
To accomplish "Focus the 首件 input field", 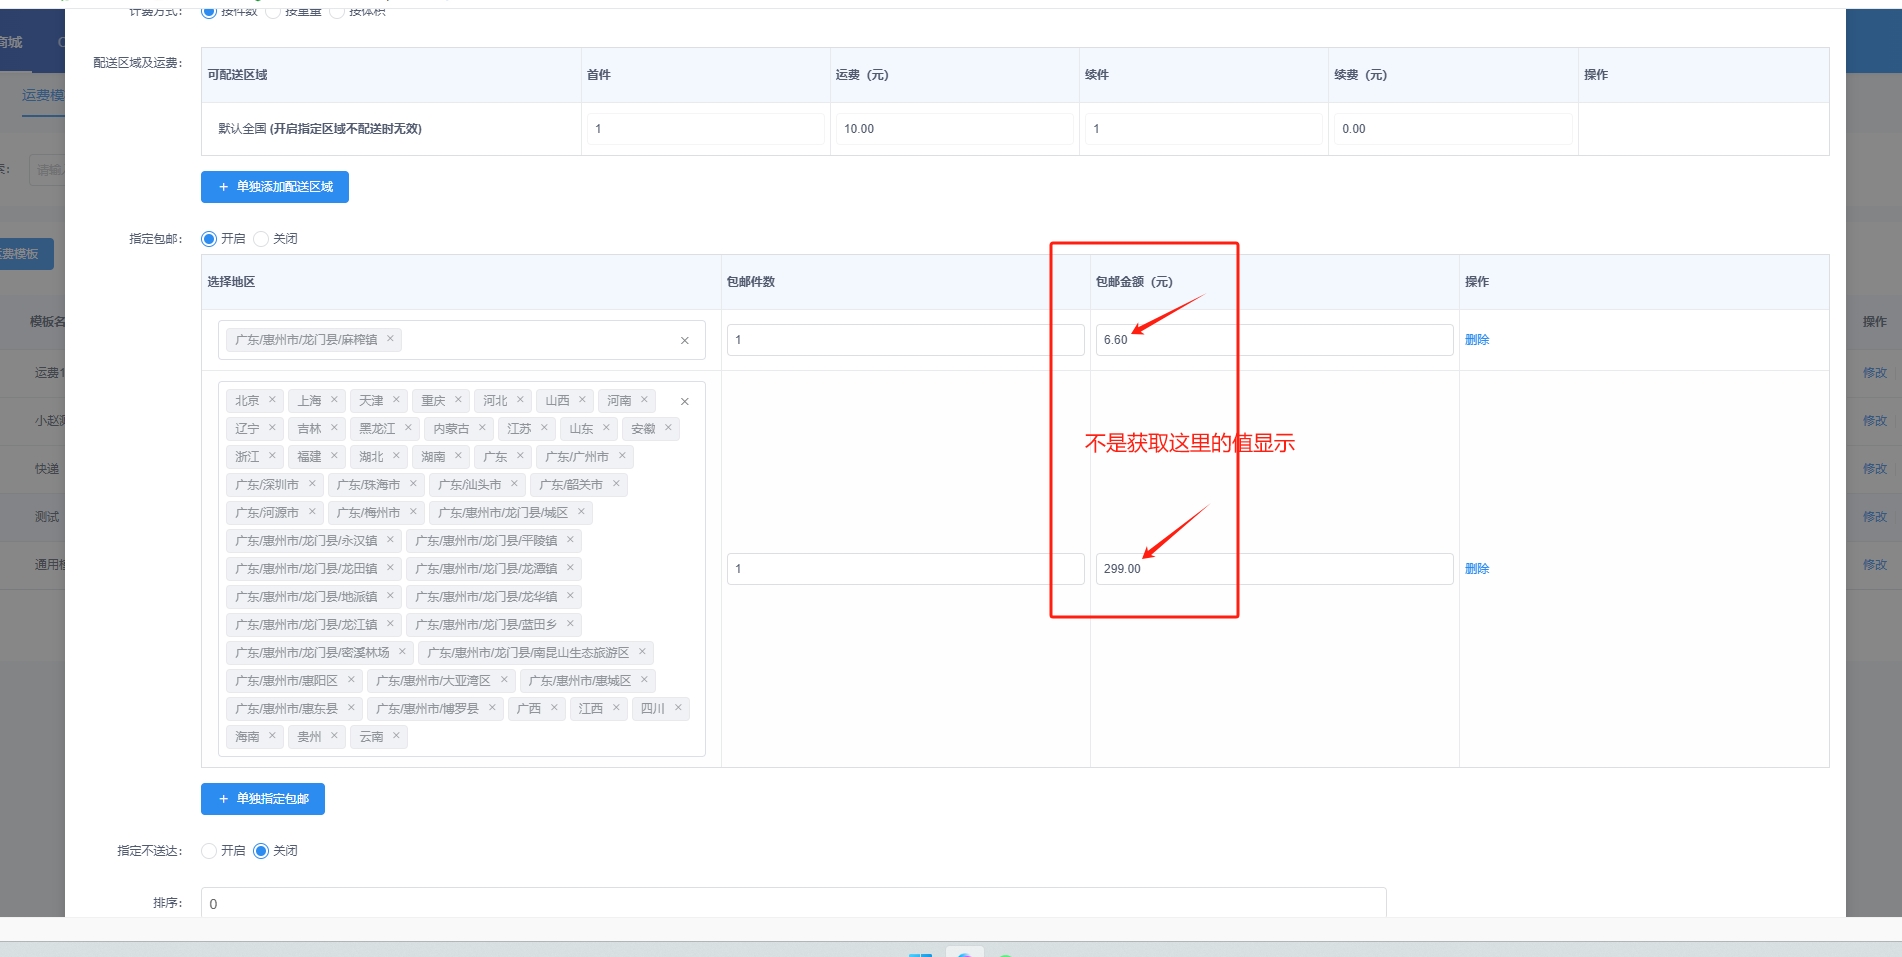I will [706, 129].
